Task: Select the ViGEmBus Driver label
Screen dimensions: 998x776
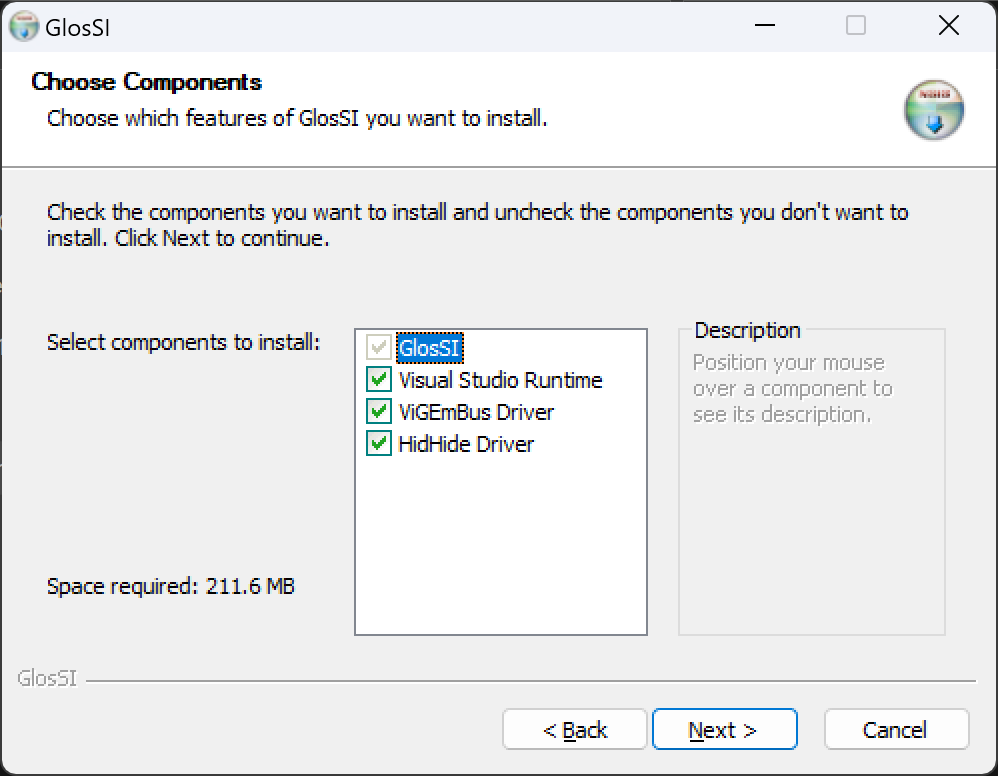Action: pos(476,412)
